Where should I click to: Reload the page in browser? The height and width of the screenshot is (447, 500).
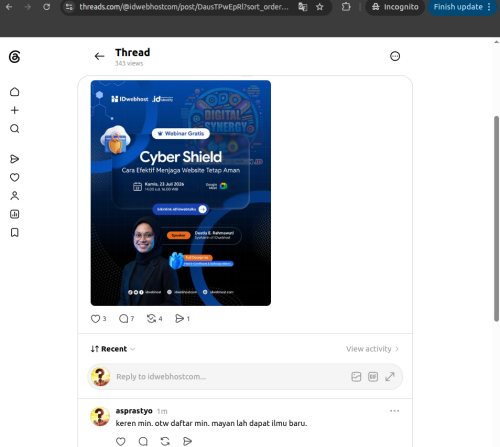tap(46, 7)
